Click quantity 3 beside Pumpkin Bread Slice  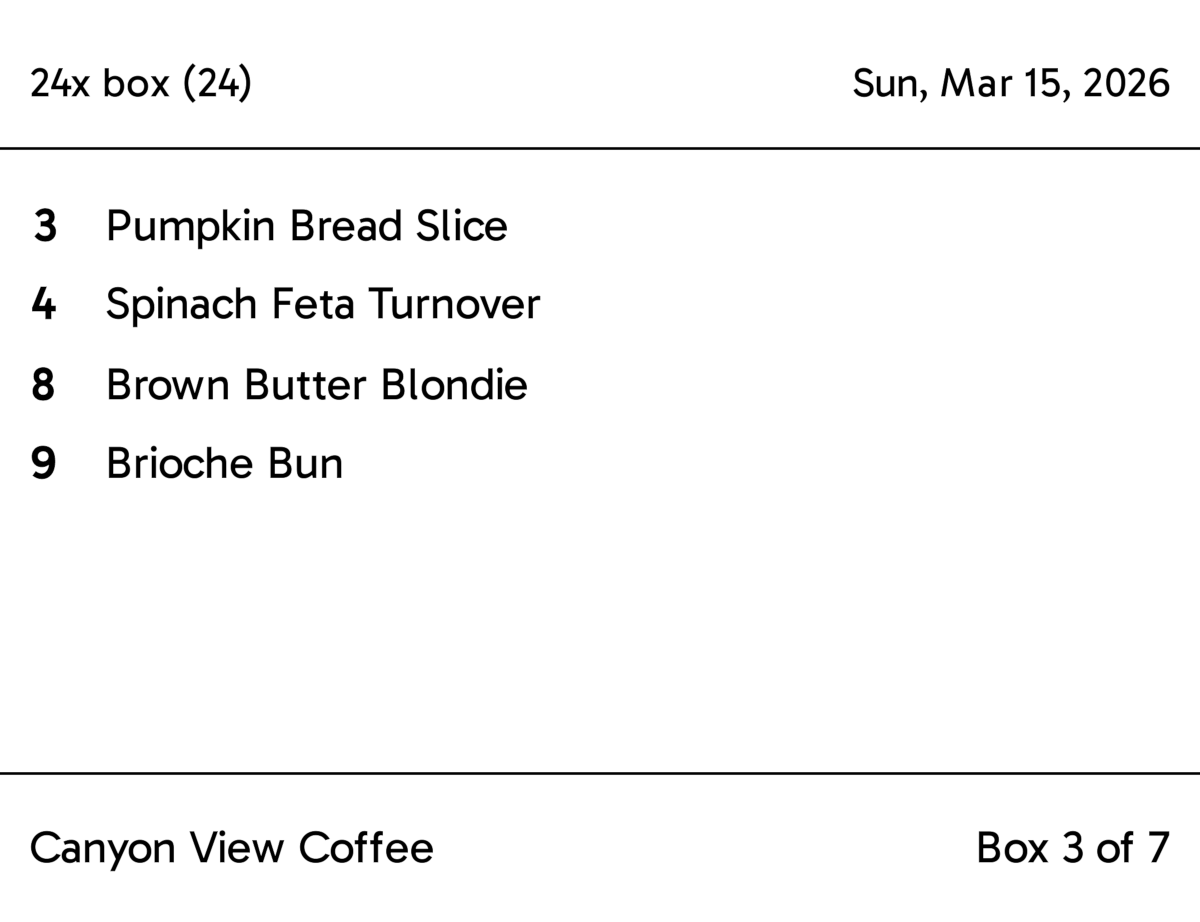pos(44,227)
